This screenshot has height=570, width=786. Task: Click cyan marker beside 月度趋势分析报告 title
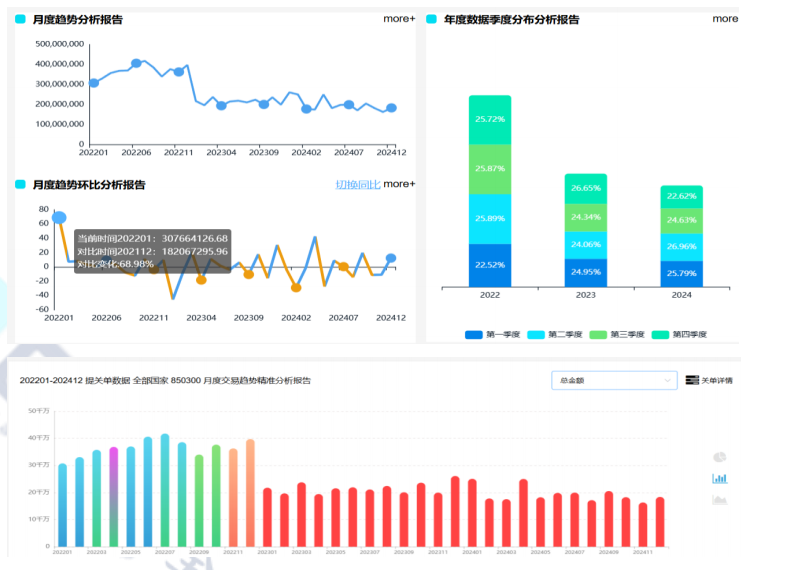[20, 20]
